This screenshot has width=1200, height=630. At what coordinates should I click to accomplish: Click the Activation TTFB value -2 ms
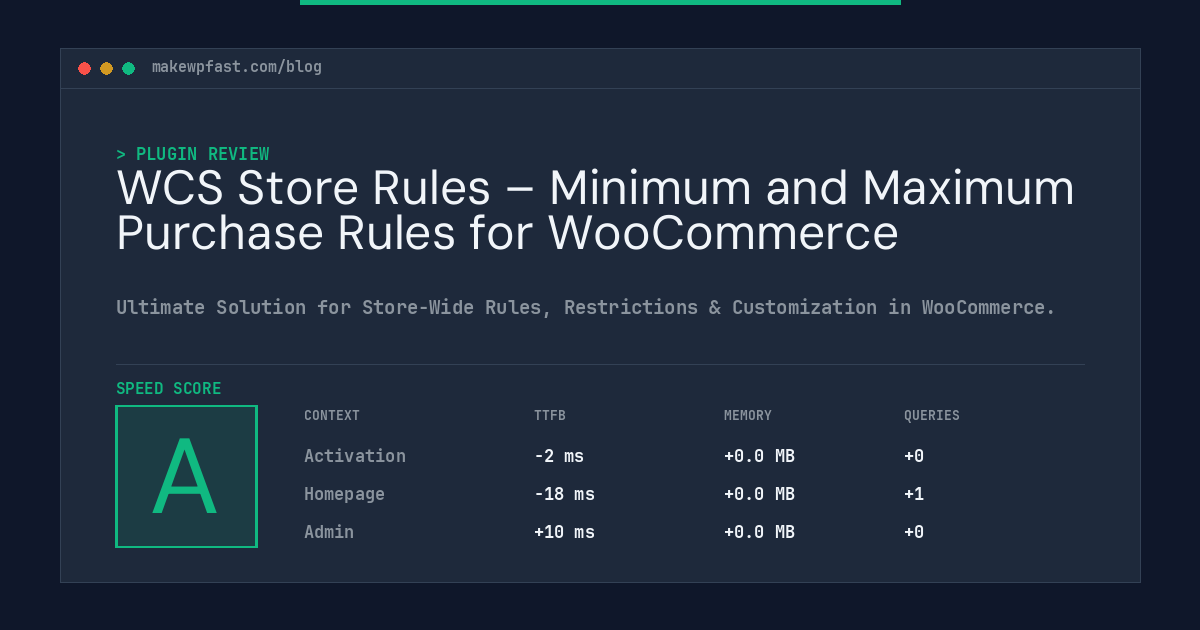pos(559,456)
